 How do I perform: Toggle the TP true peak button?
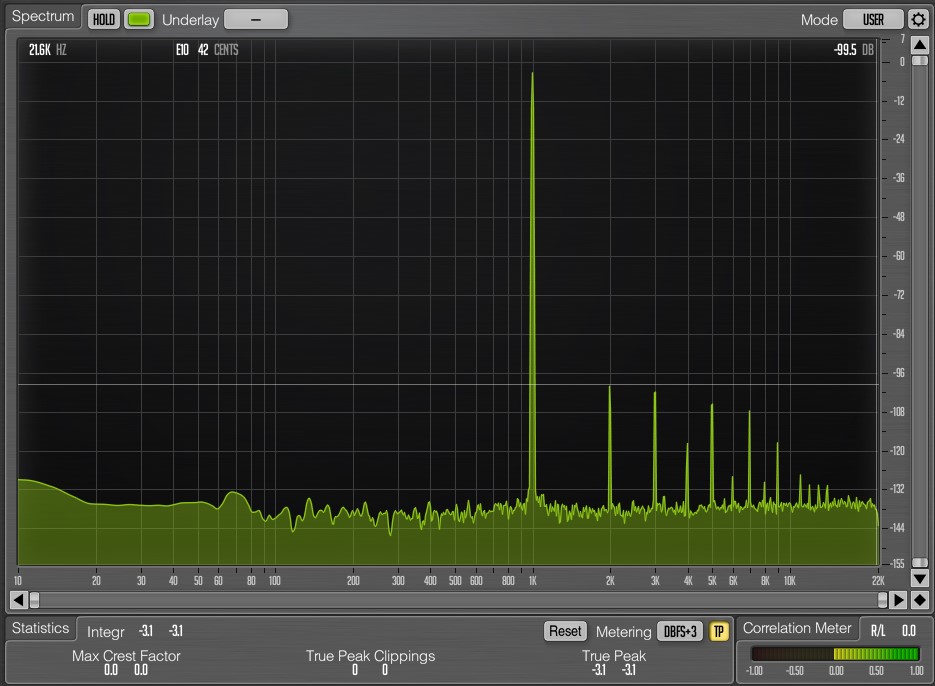tap(719, 631)
